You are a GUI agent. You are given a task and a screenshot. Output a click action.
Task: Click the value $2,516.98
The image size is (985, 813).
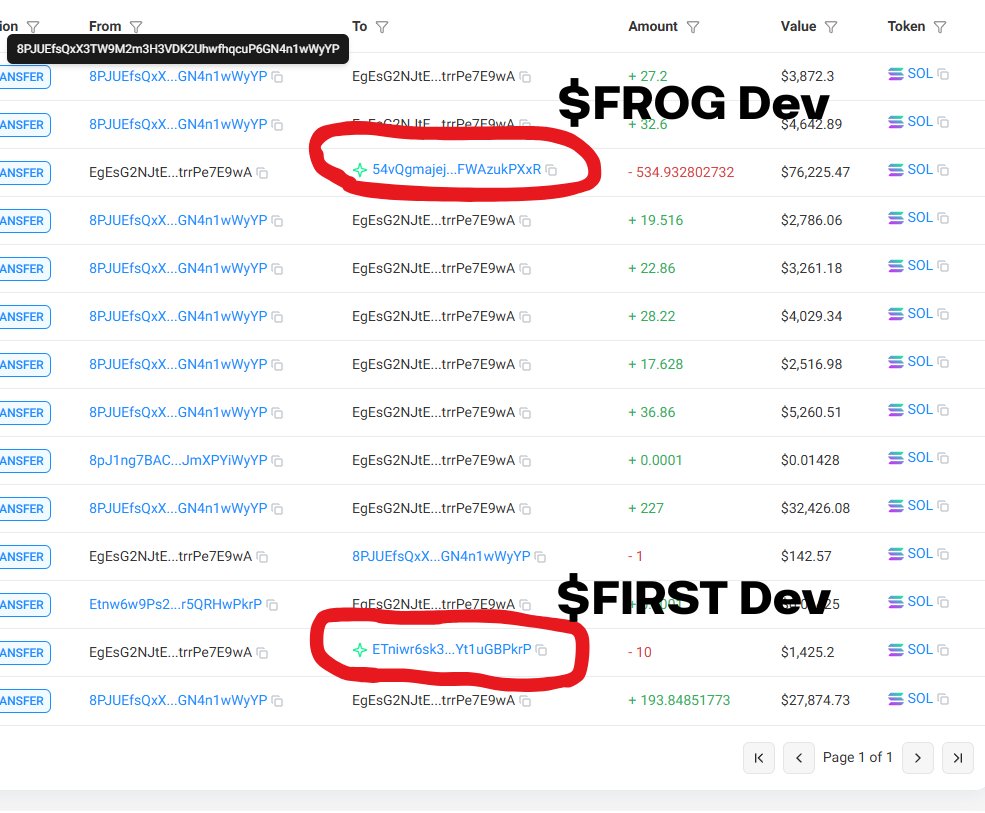(x=812, y=364)
